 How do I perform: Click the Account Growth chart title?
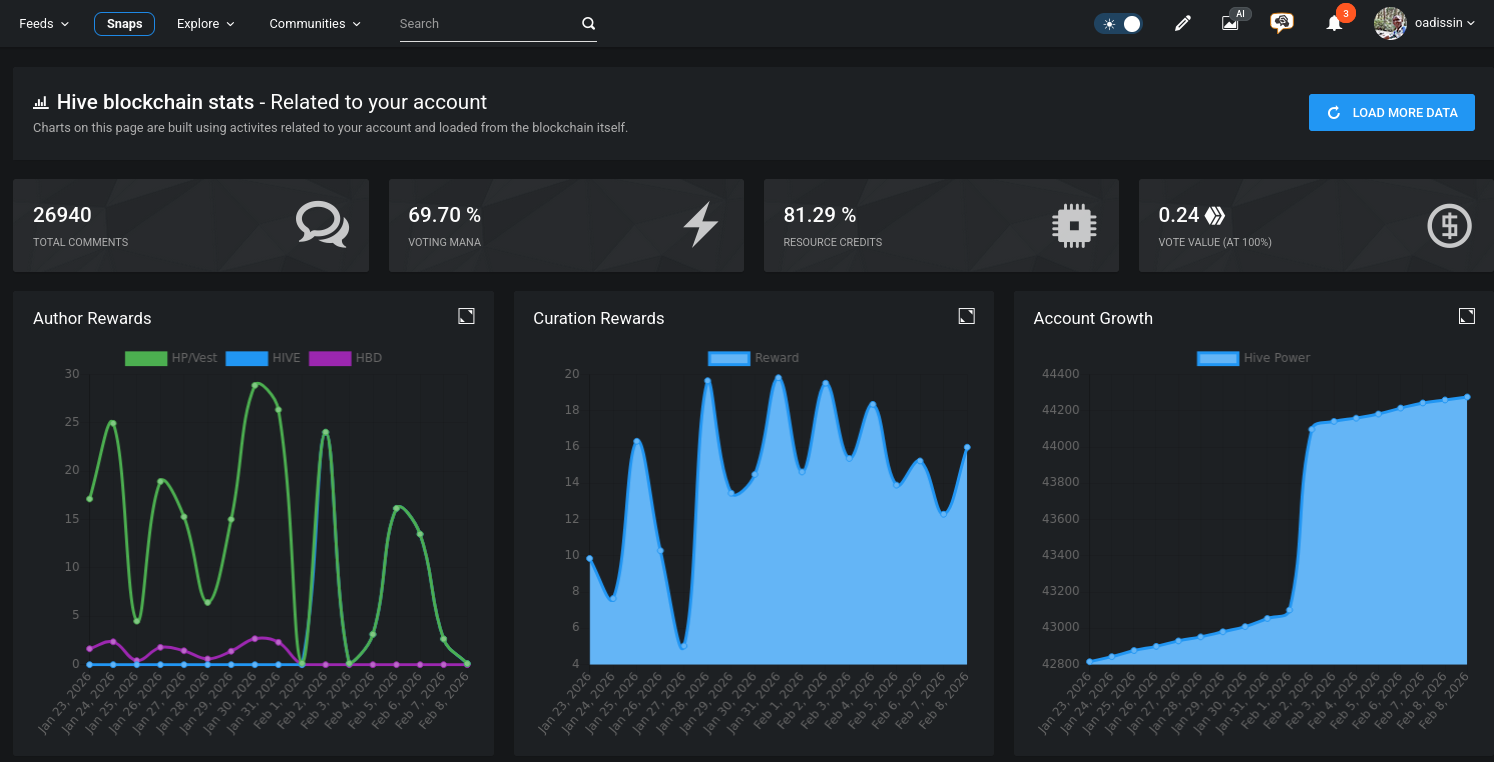tap(1093, 318)
